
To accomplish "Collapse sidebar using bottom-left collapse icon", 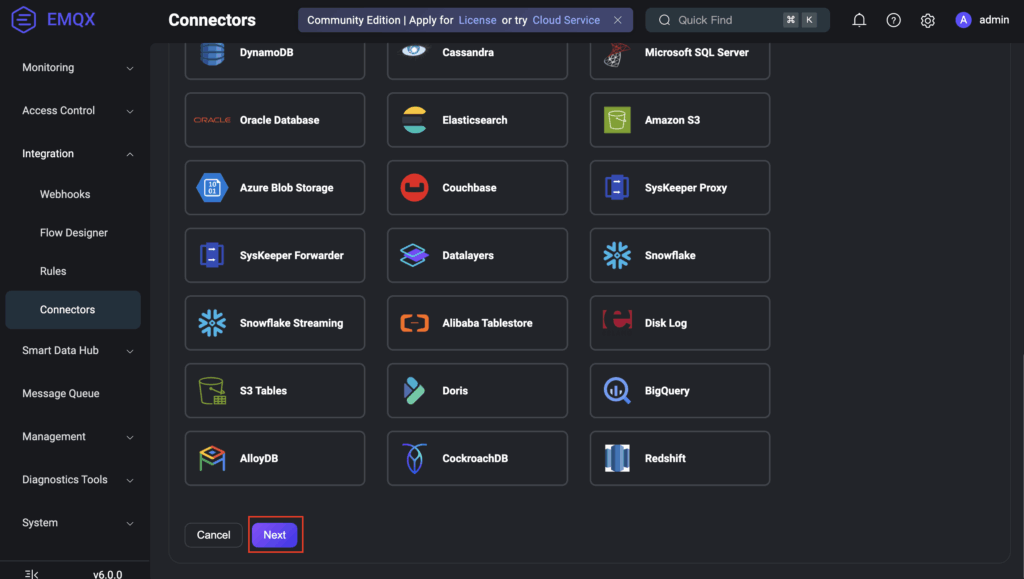I will pyautogui.click(x=31, y=573).
